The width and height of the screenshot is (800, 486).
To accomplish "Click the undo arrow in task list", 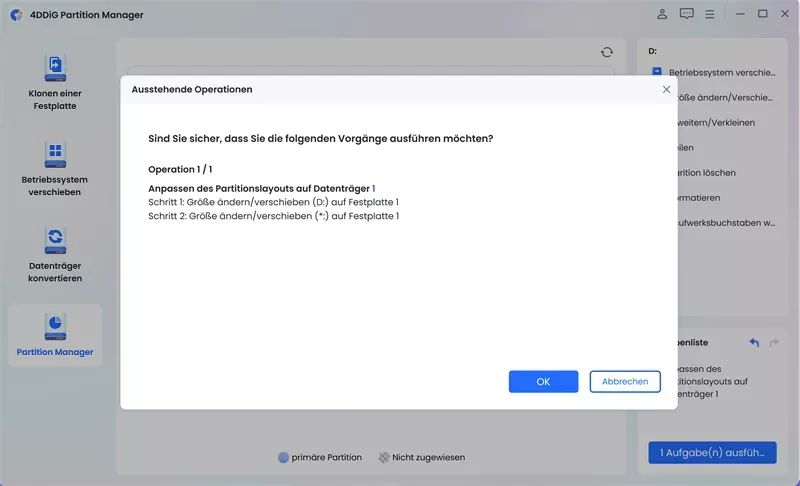I will coord(754,343).
